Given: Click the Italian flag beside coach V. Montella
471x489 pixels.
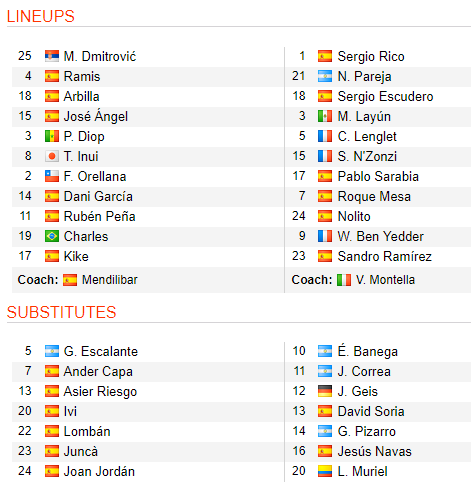Looking at the screenshot, I should (344, 280).
